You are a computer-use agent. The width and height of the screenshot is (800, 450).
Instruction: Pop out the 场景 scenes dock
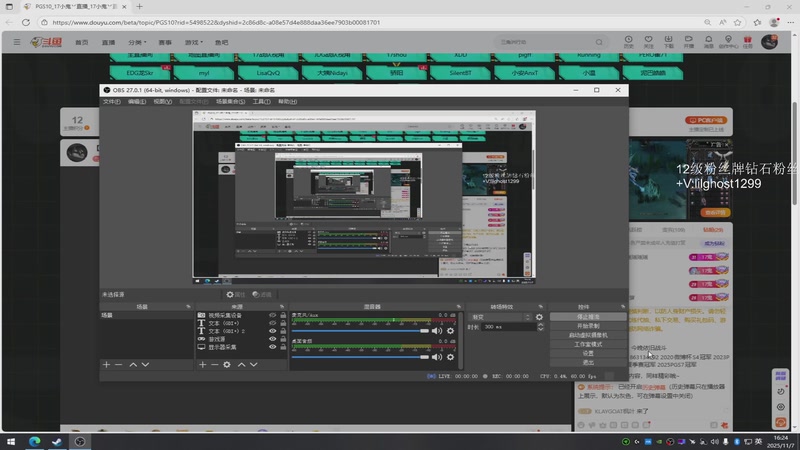188,307
